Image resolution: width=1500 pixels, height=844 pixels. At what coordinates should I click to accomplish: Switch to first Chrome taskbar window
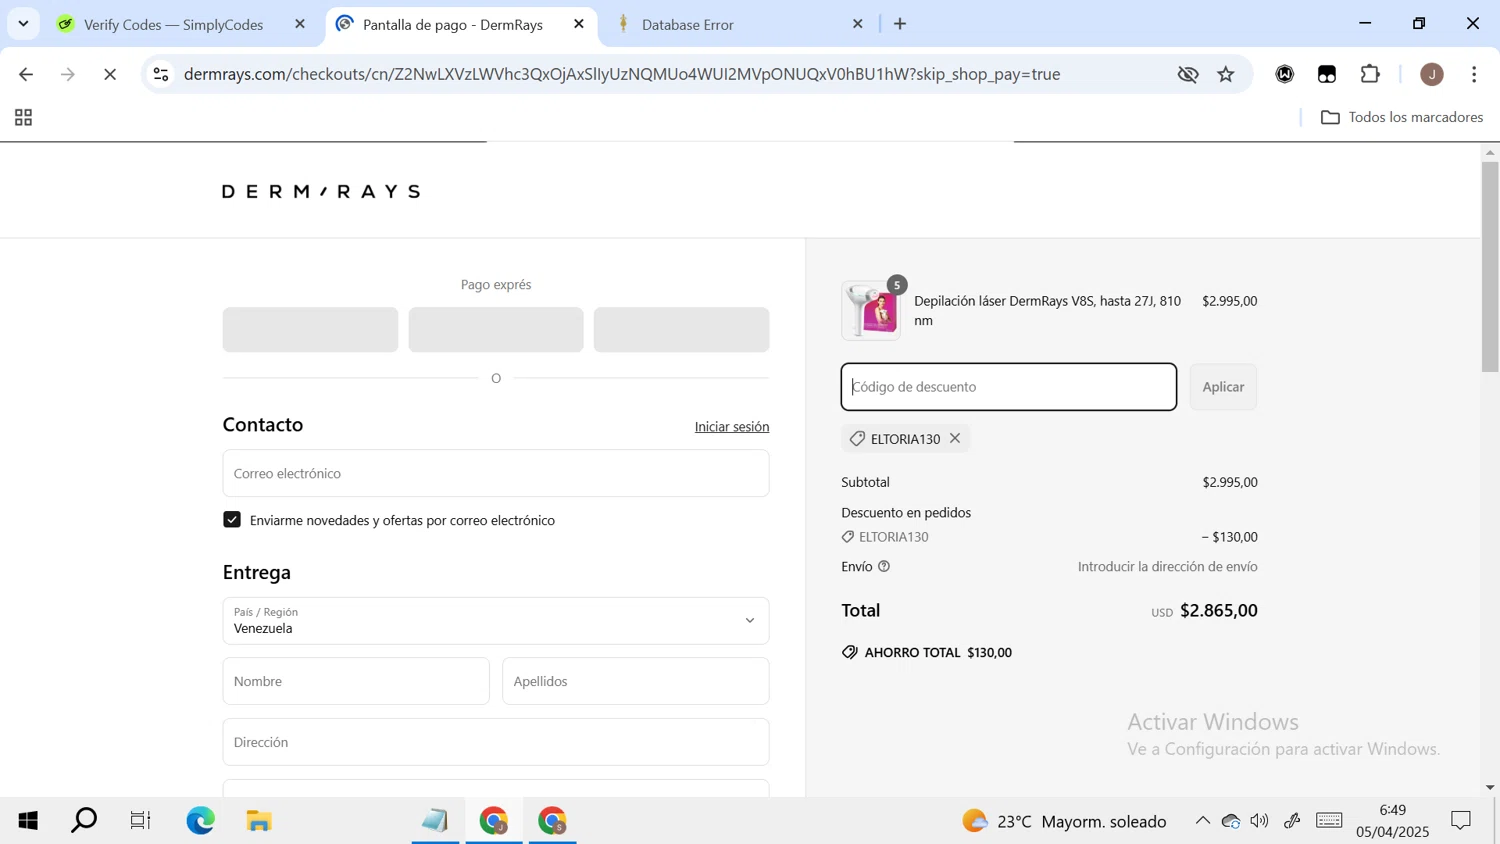494,821
